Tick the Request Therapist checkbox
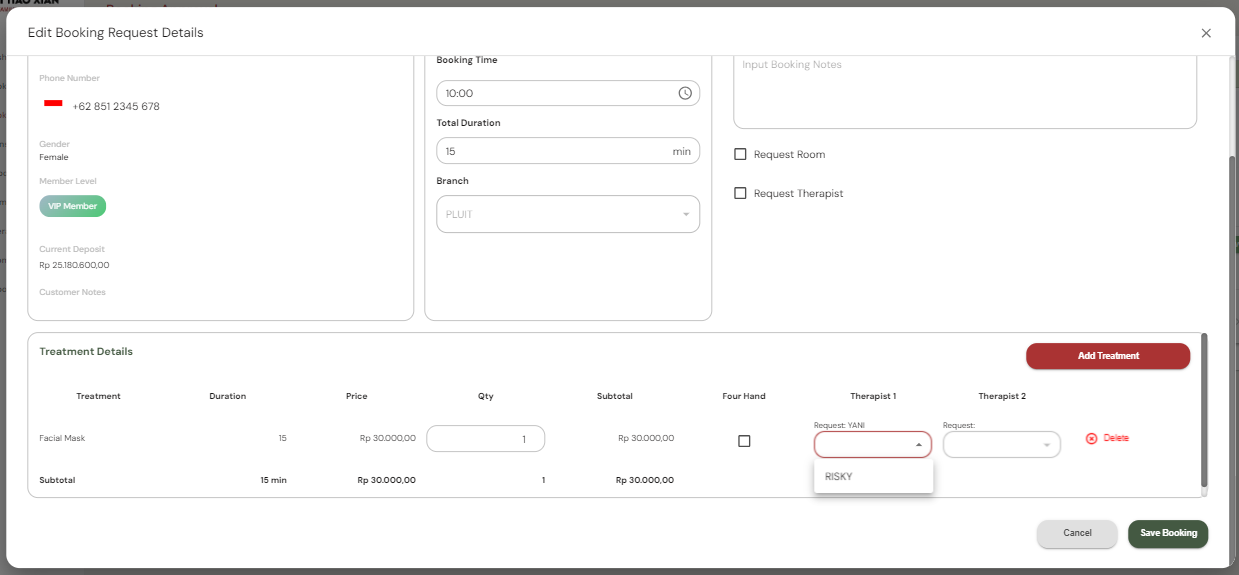Image resolution: width=1239 pixels, height=575 pixels. 741,194
